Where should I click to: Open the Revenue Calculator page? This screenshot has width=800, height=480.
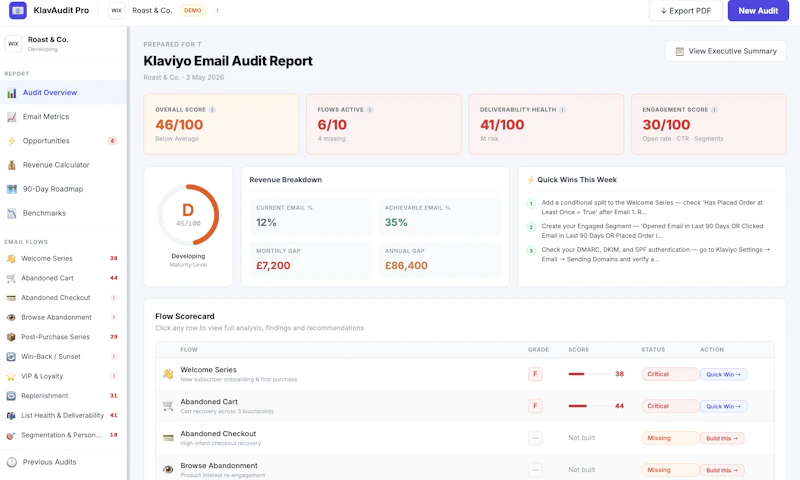(63, 165)
